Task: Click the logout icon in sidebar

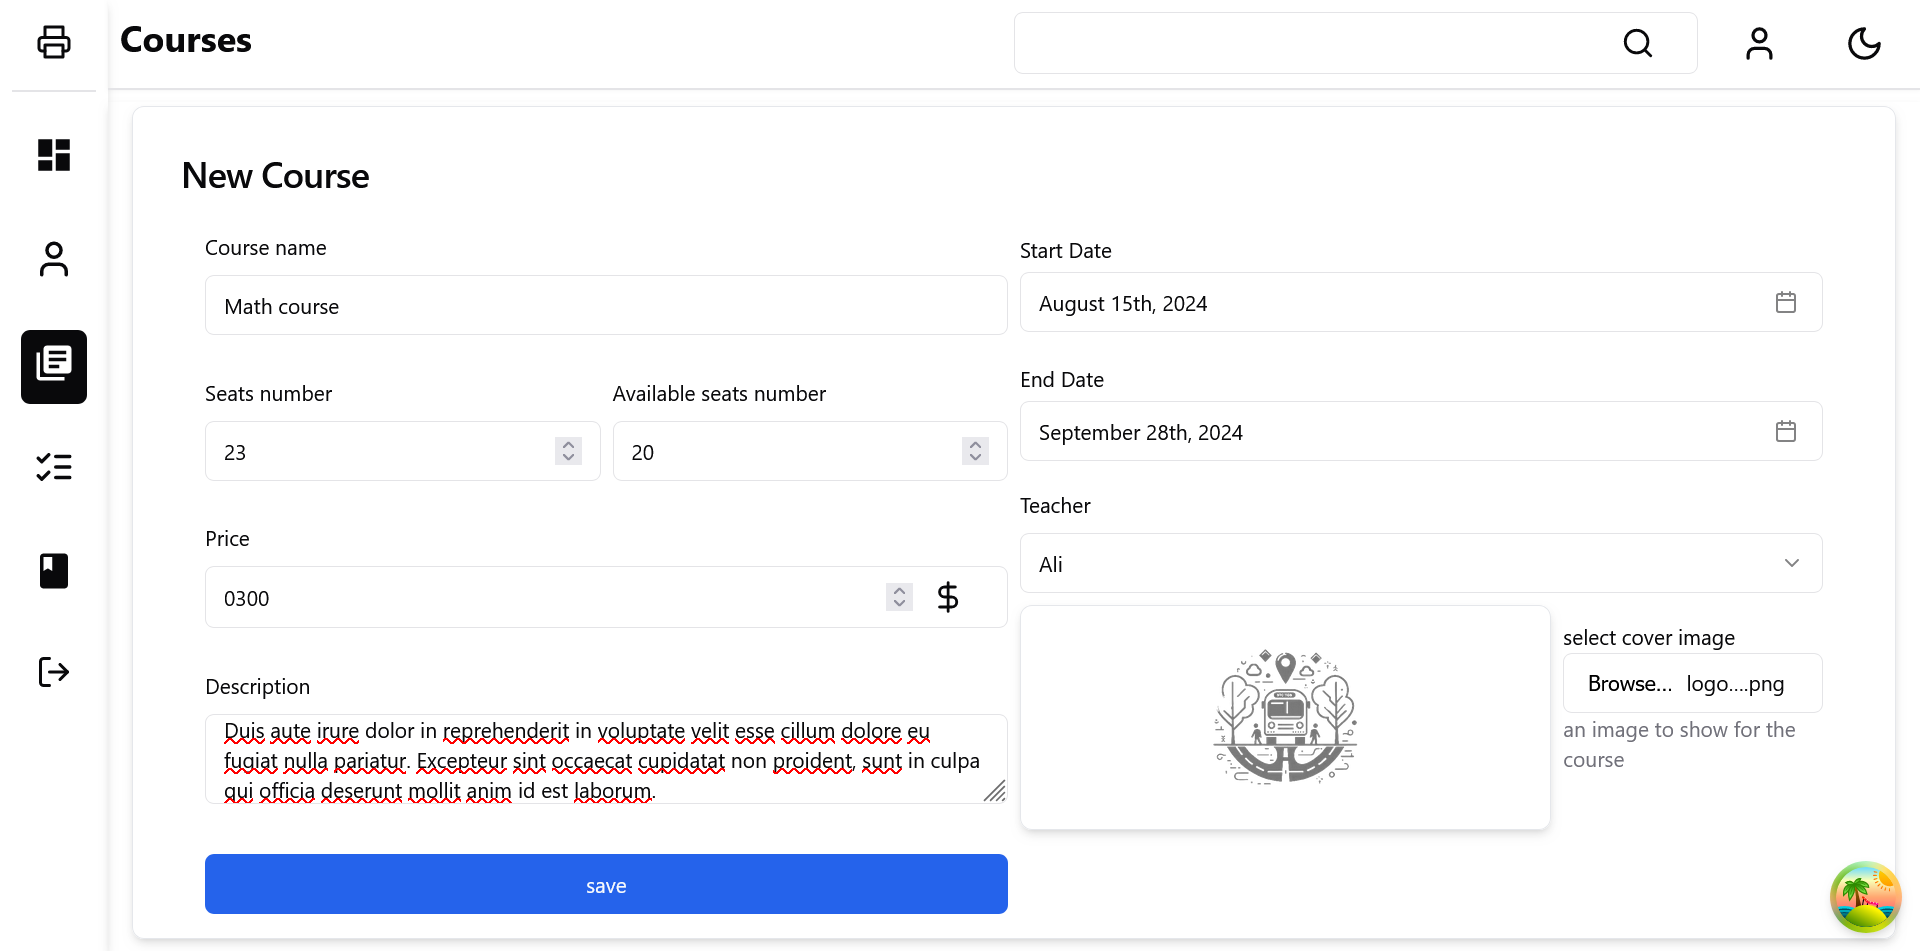Action: coord(54,672)
